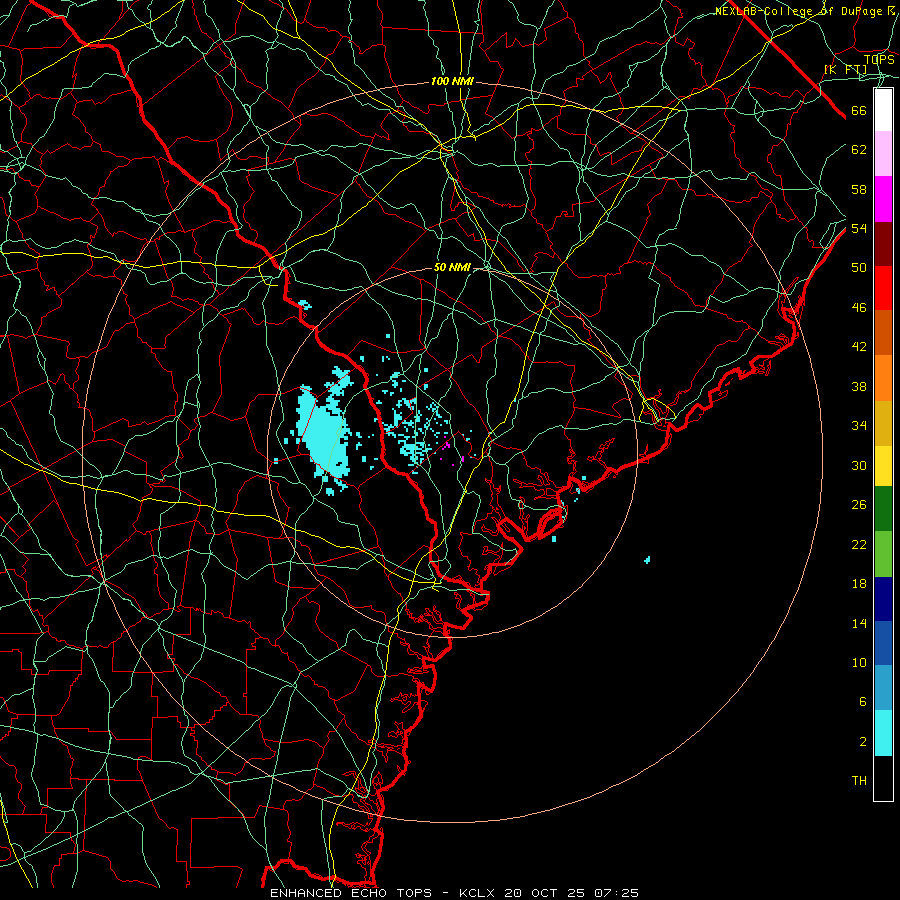
Task: Click the largest cyan echo blob
Action: pyautogui.click(x=323, y=432)
